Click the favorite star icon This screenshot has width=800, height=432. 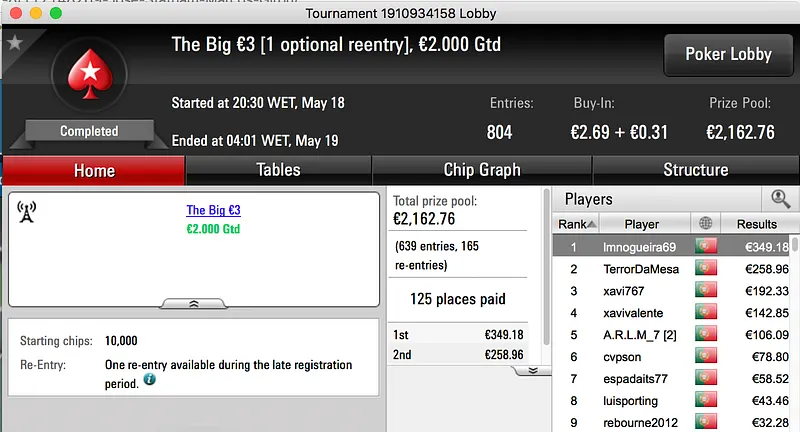[14, 43]
